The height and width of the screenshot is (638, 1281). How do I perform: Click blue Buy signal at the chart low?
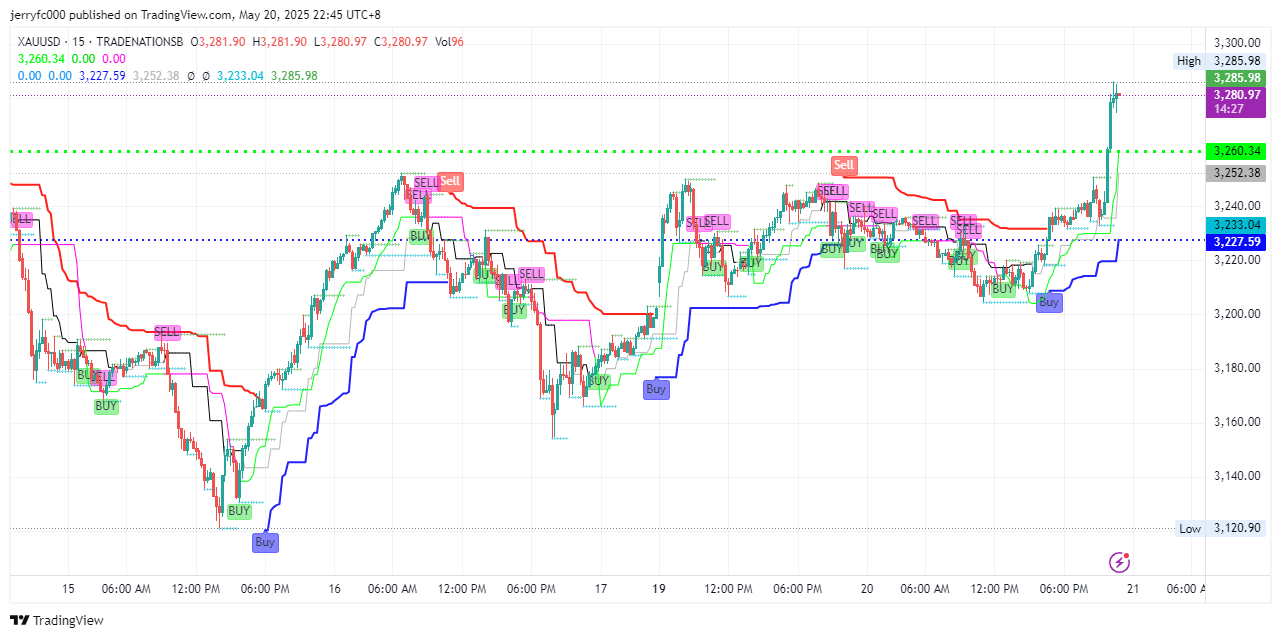click(265, 542)
